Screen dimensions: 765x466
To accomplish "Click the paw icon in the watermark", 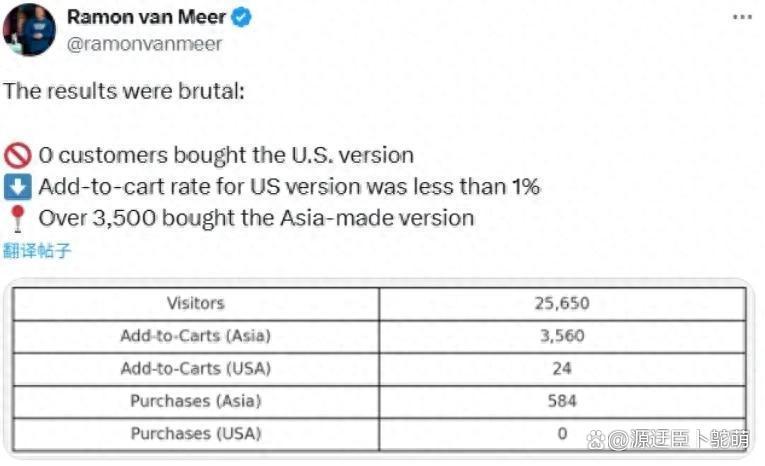I will pos(596,440).
